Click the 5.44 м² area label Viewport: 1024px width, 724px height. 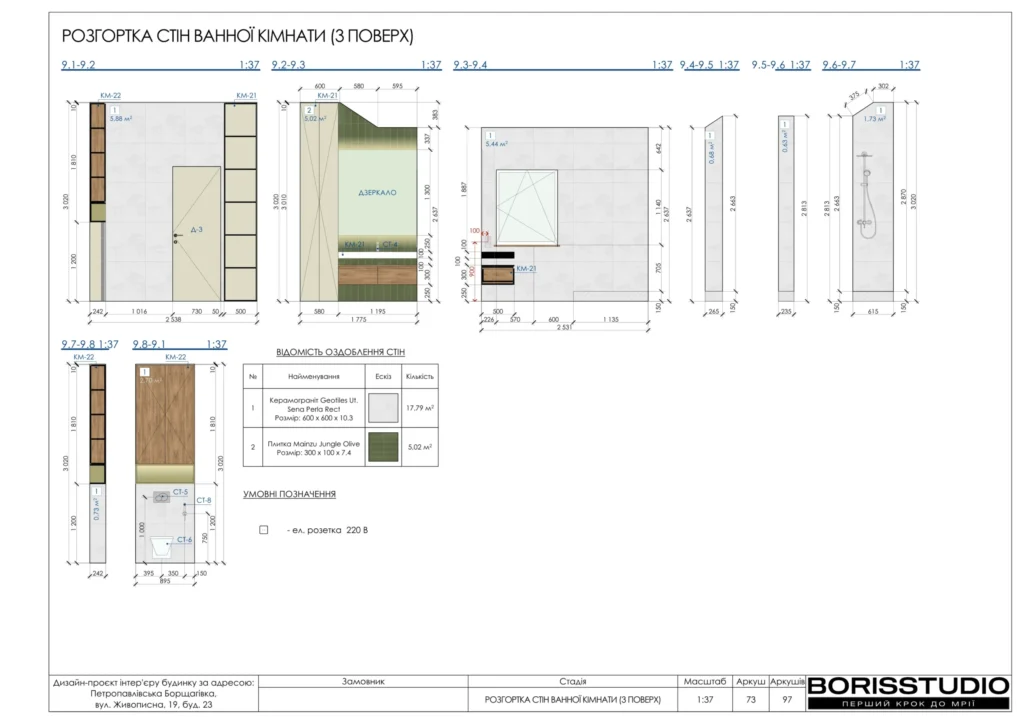pos(496,144)
